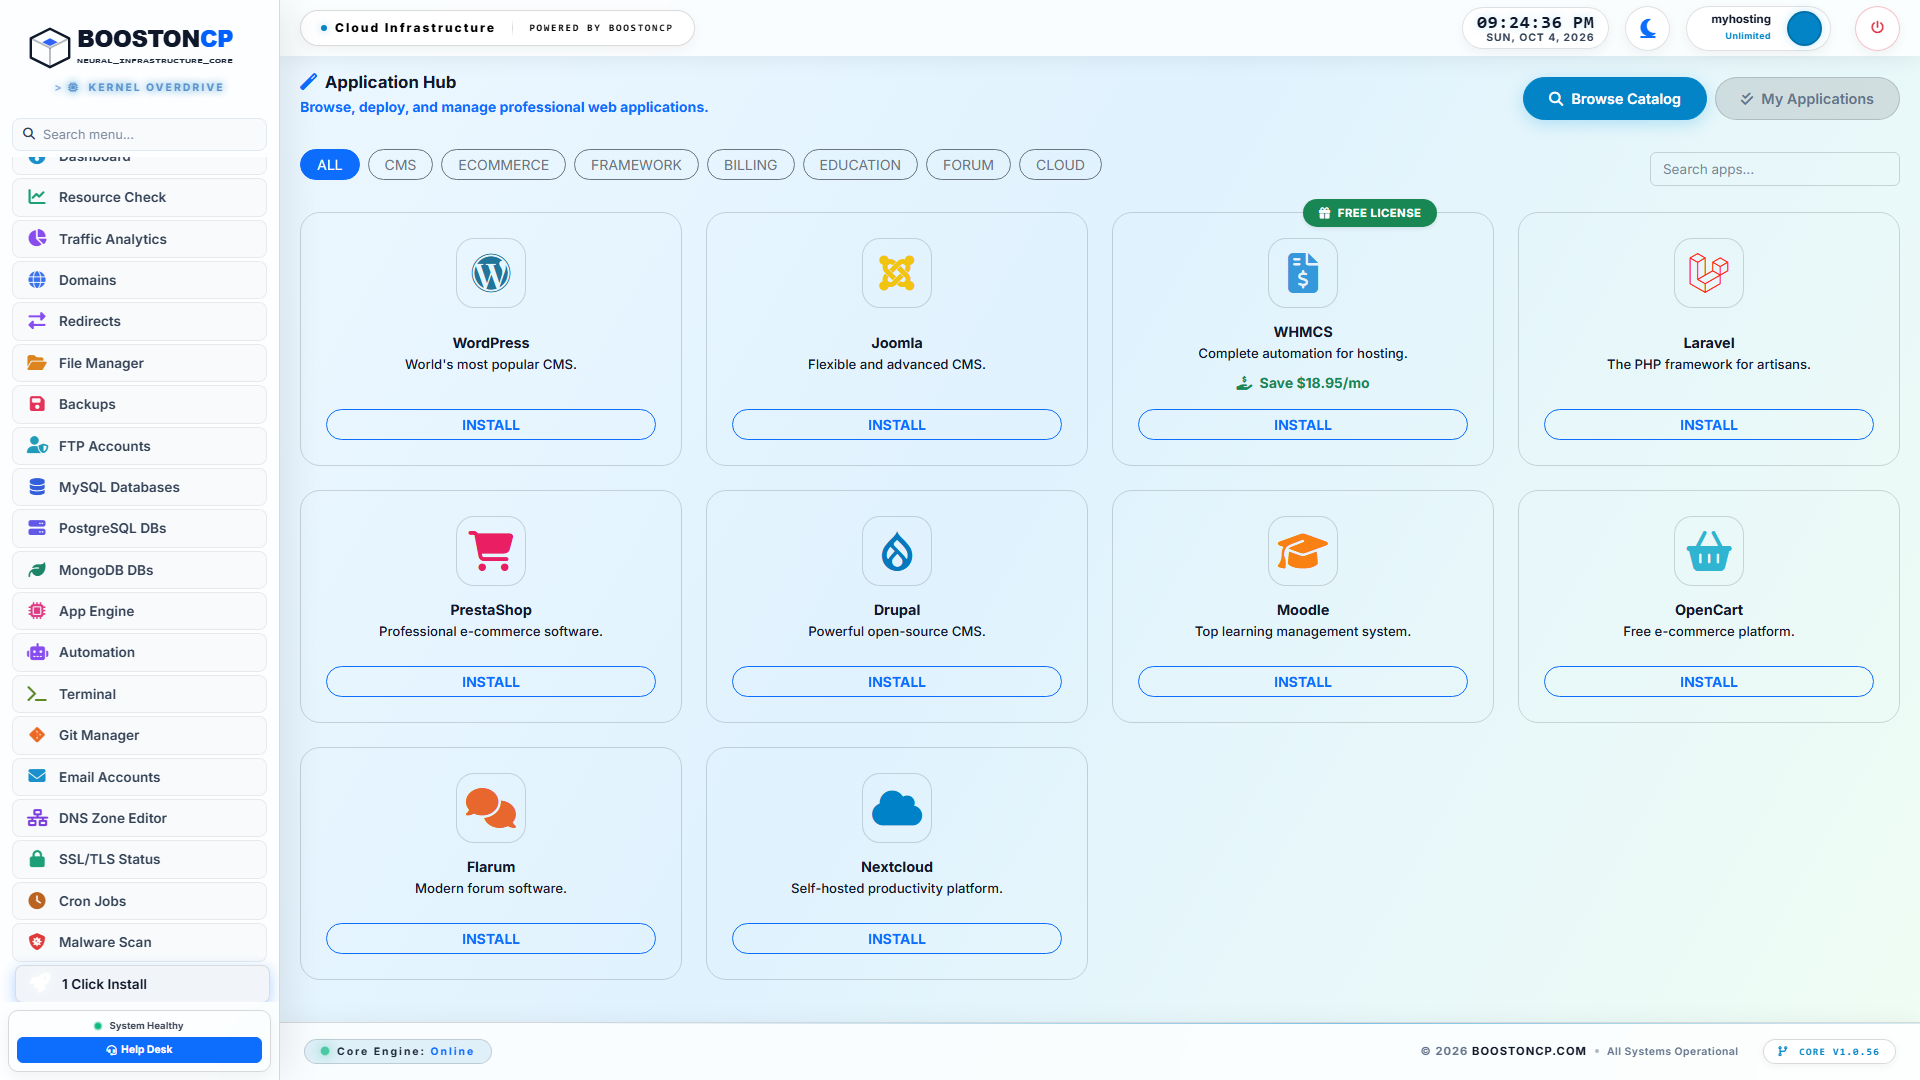Select the ALL category filter

point(330,165)
